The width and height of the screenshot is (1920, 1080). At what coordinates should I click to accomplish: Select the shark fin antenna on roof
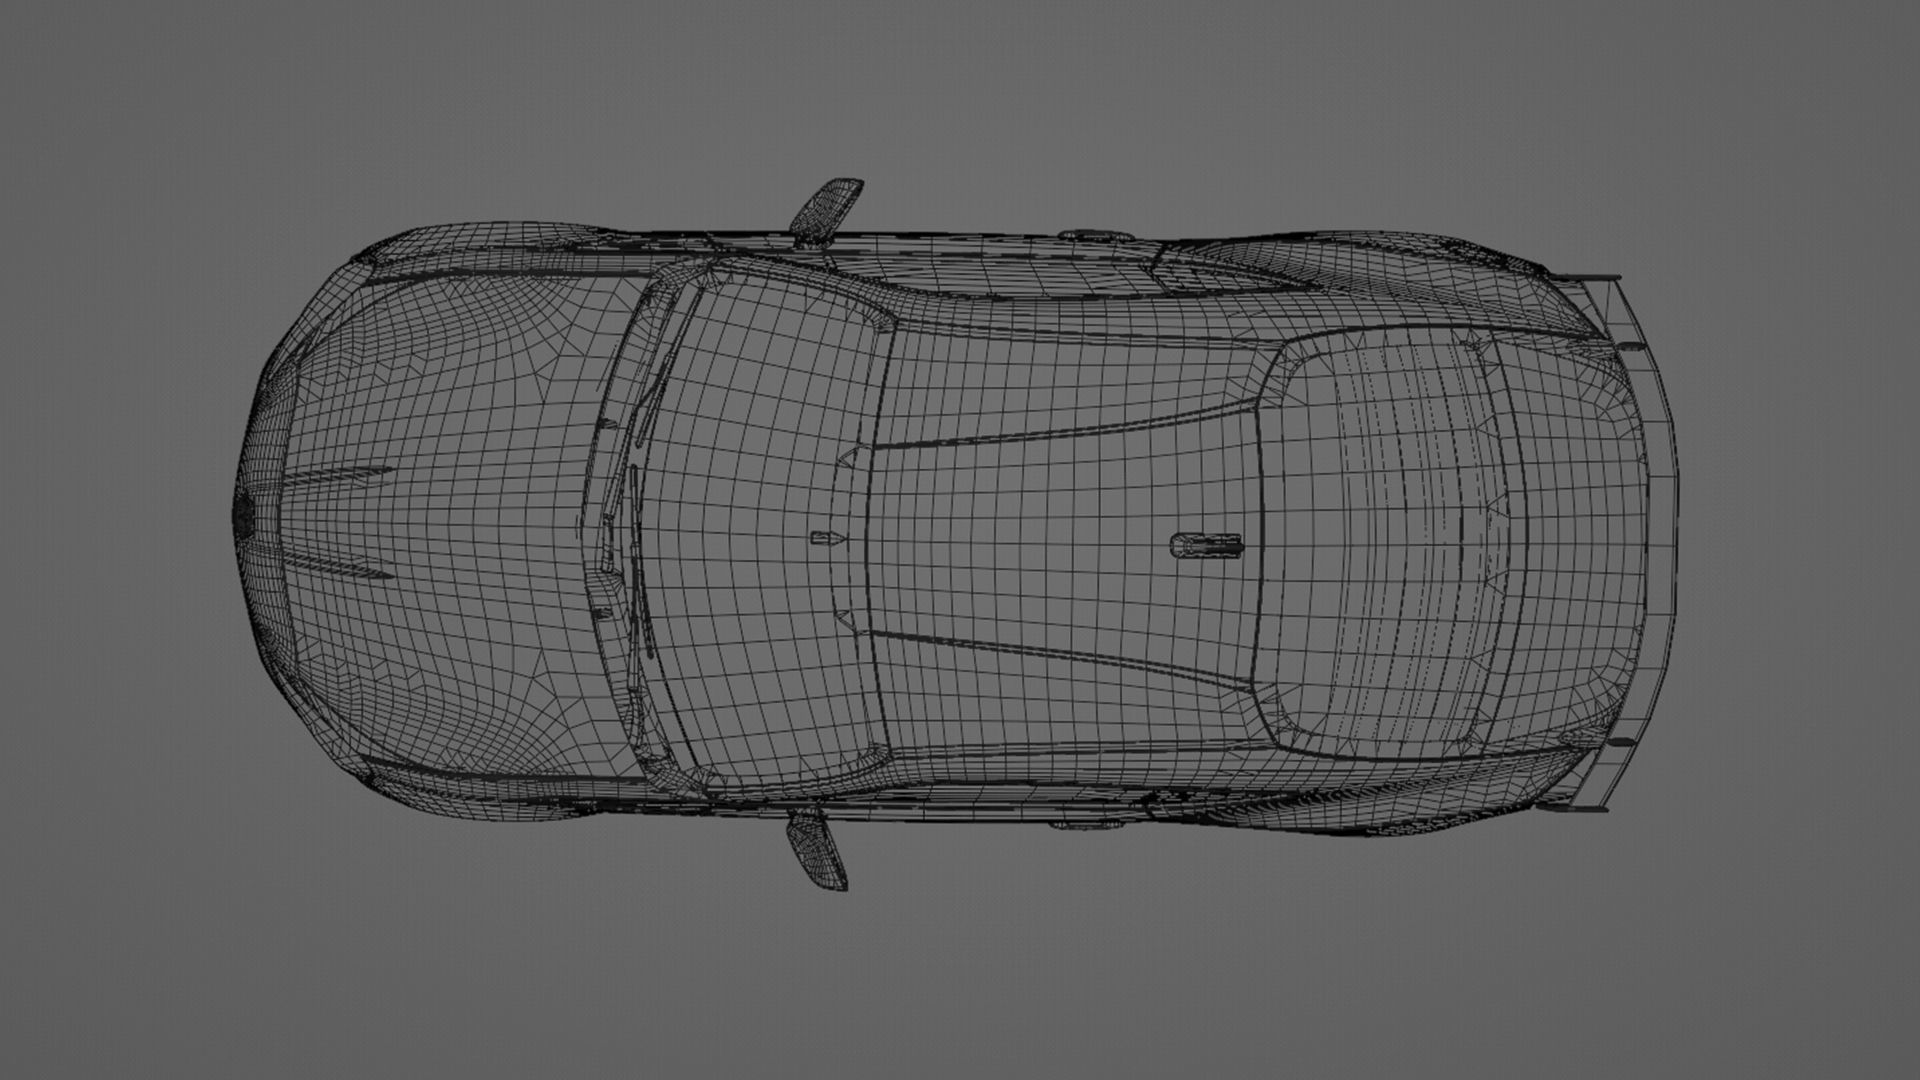click(x=1207, y=544)
